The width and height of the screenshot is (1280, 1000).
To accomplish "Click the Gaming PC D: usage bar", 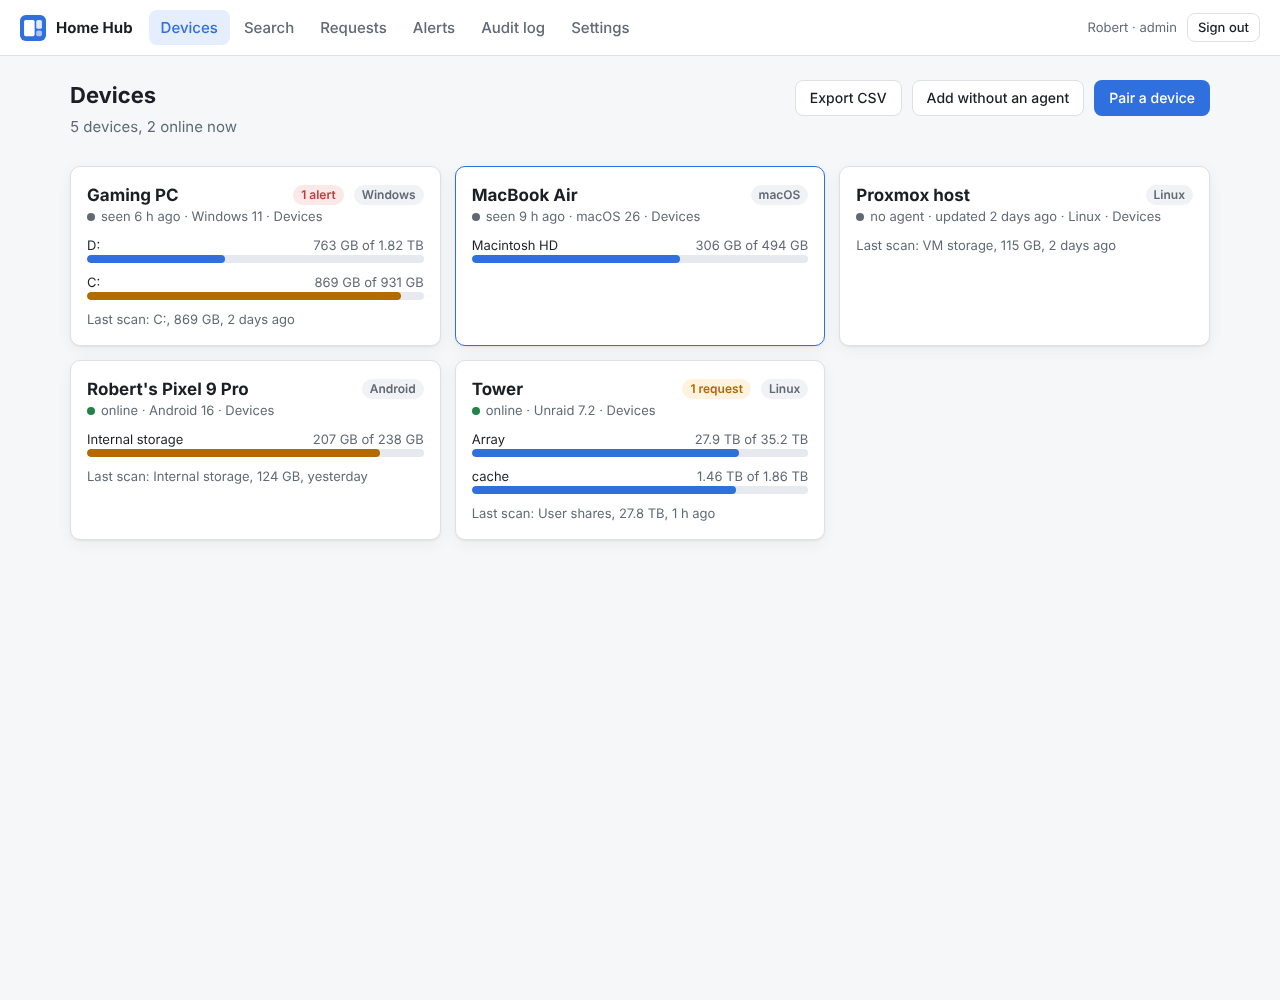I will pyautogui.click(x=255, y=259).
